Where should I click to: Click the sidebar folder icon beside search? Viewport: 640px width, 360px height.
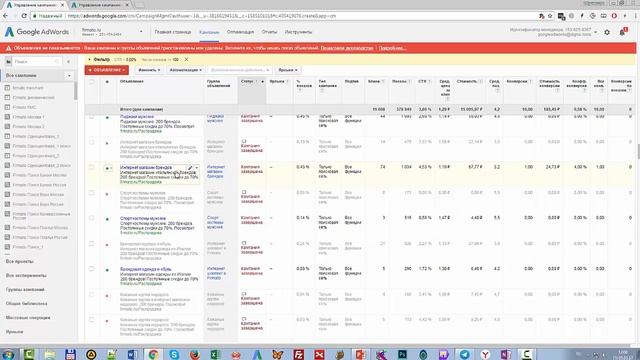(x=8, y=62)
